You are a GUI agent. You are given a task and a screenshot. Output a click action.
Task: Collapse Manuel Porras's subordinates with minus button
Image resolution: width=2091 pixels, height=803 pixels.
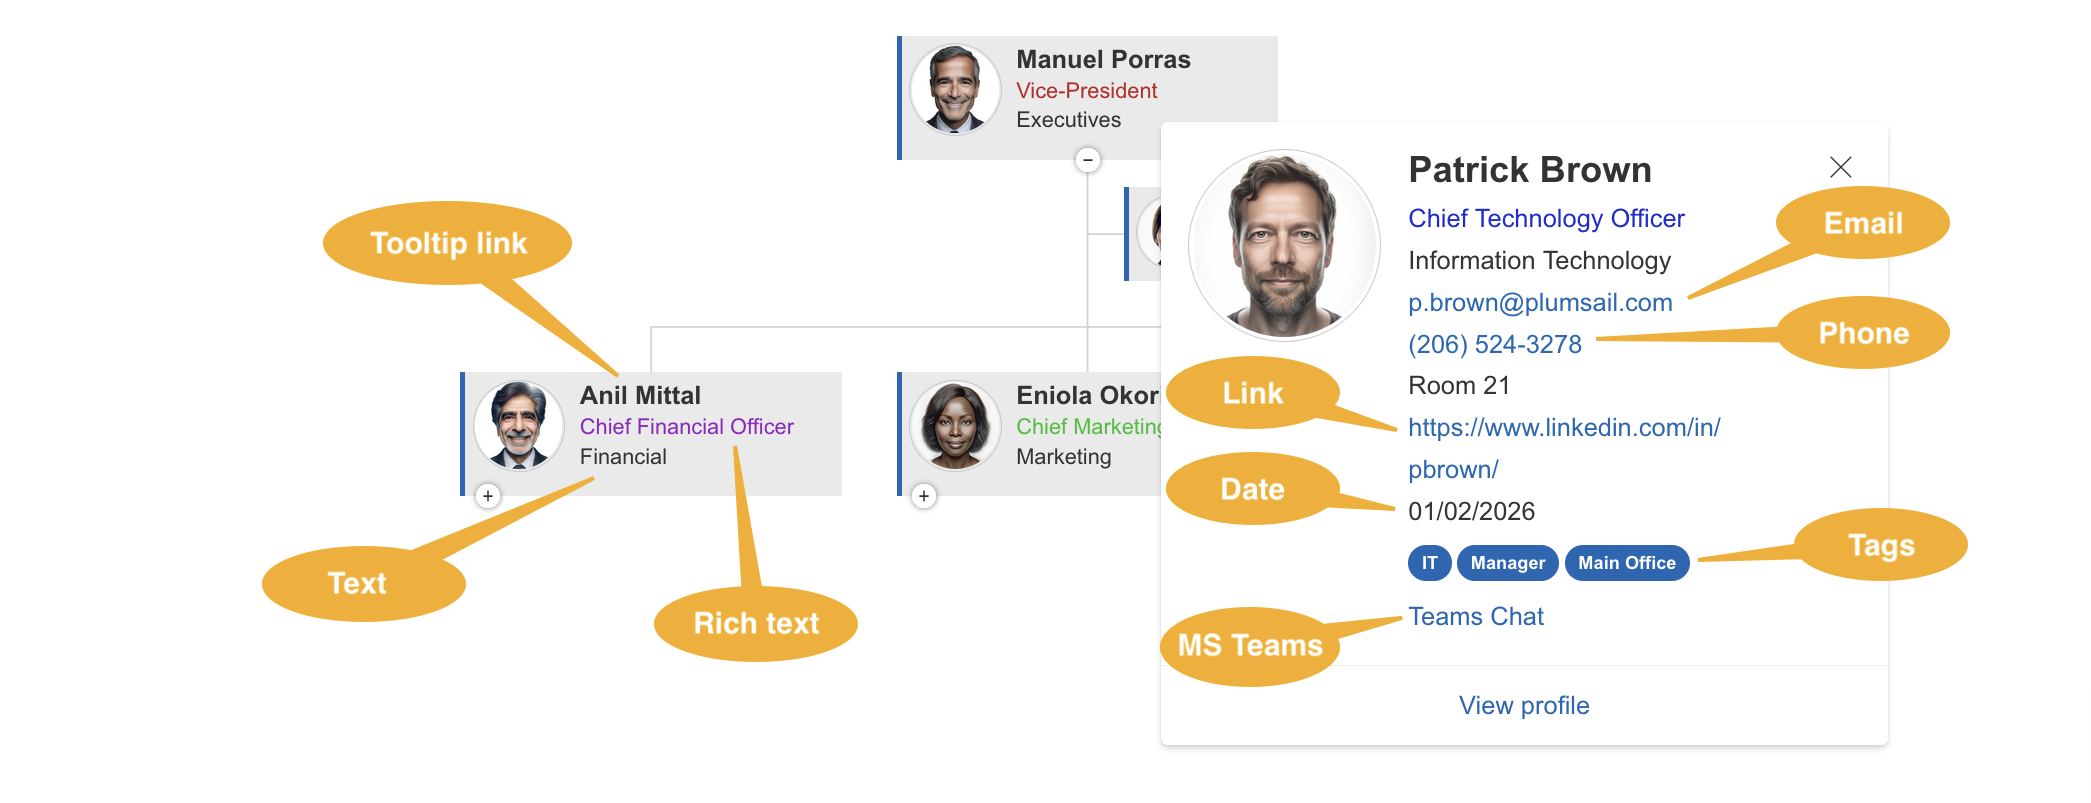pyautogui.click(x=1088, y=160)
